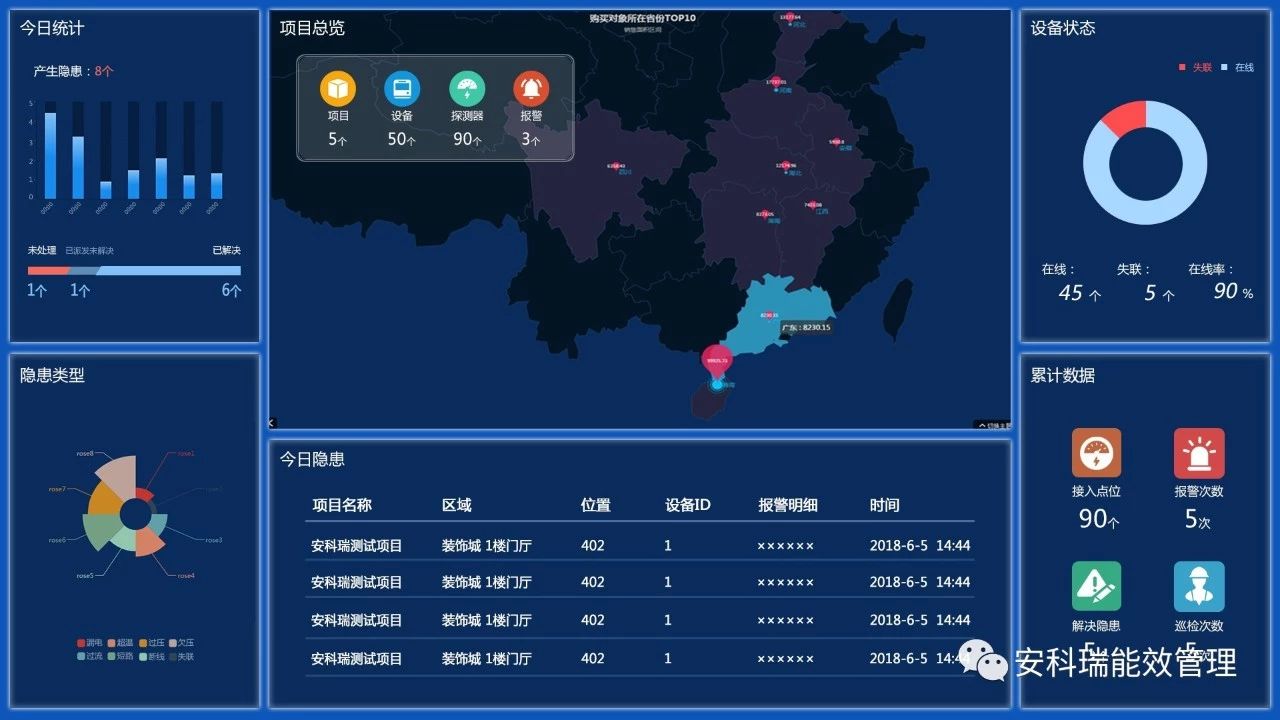
Task: Open the 巡检次数 worker icon
Action: [1199, 586]
